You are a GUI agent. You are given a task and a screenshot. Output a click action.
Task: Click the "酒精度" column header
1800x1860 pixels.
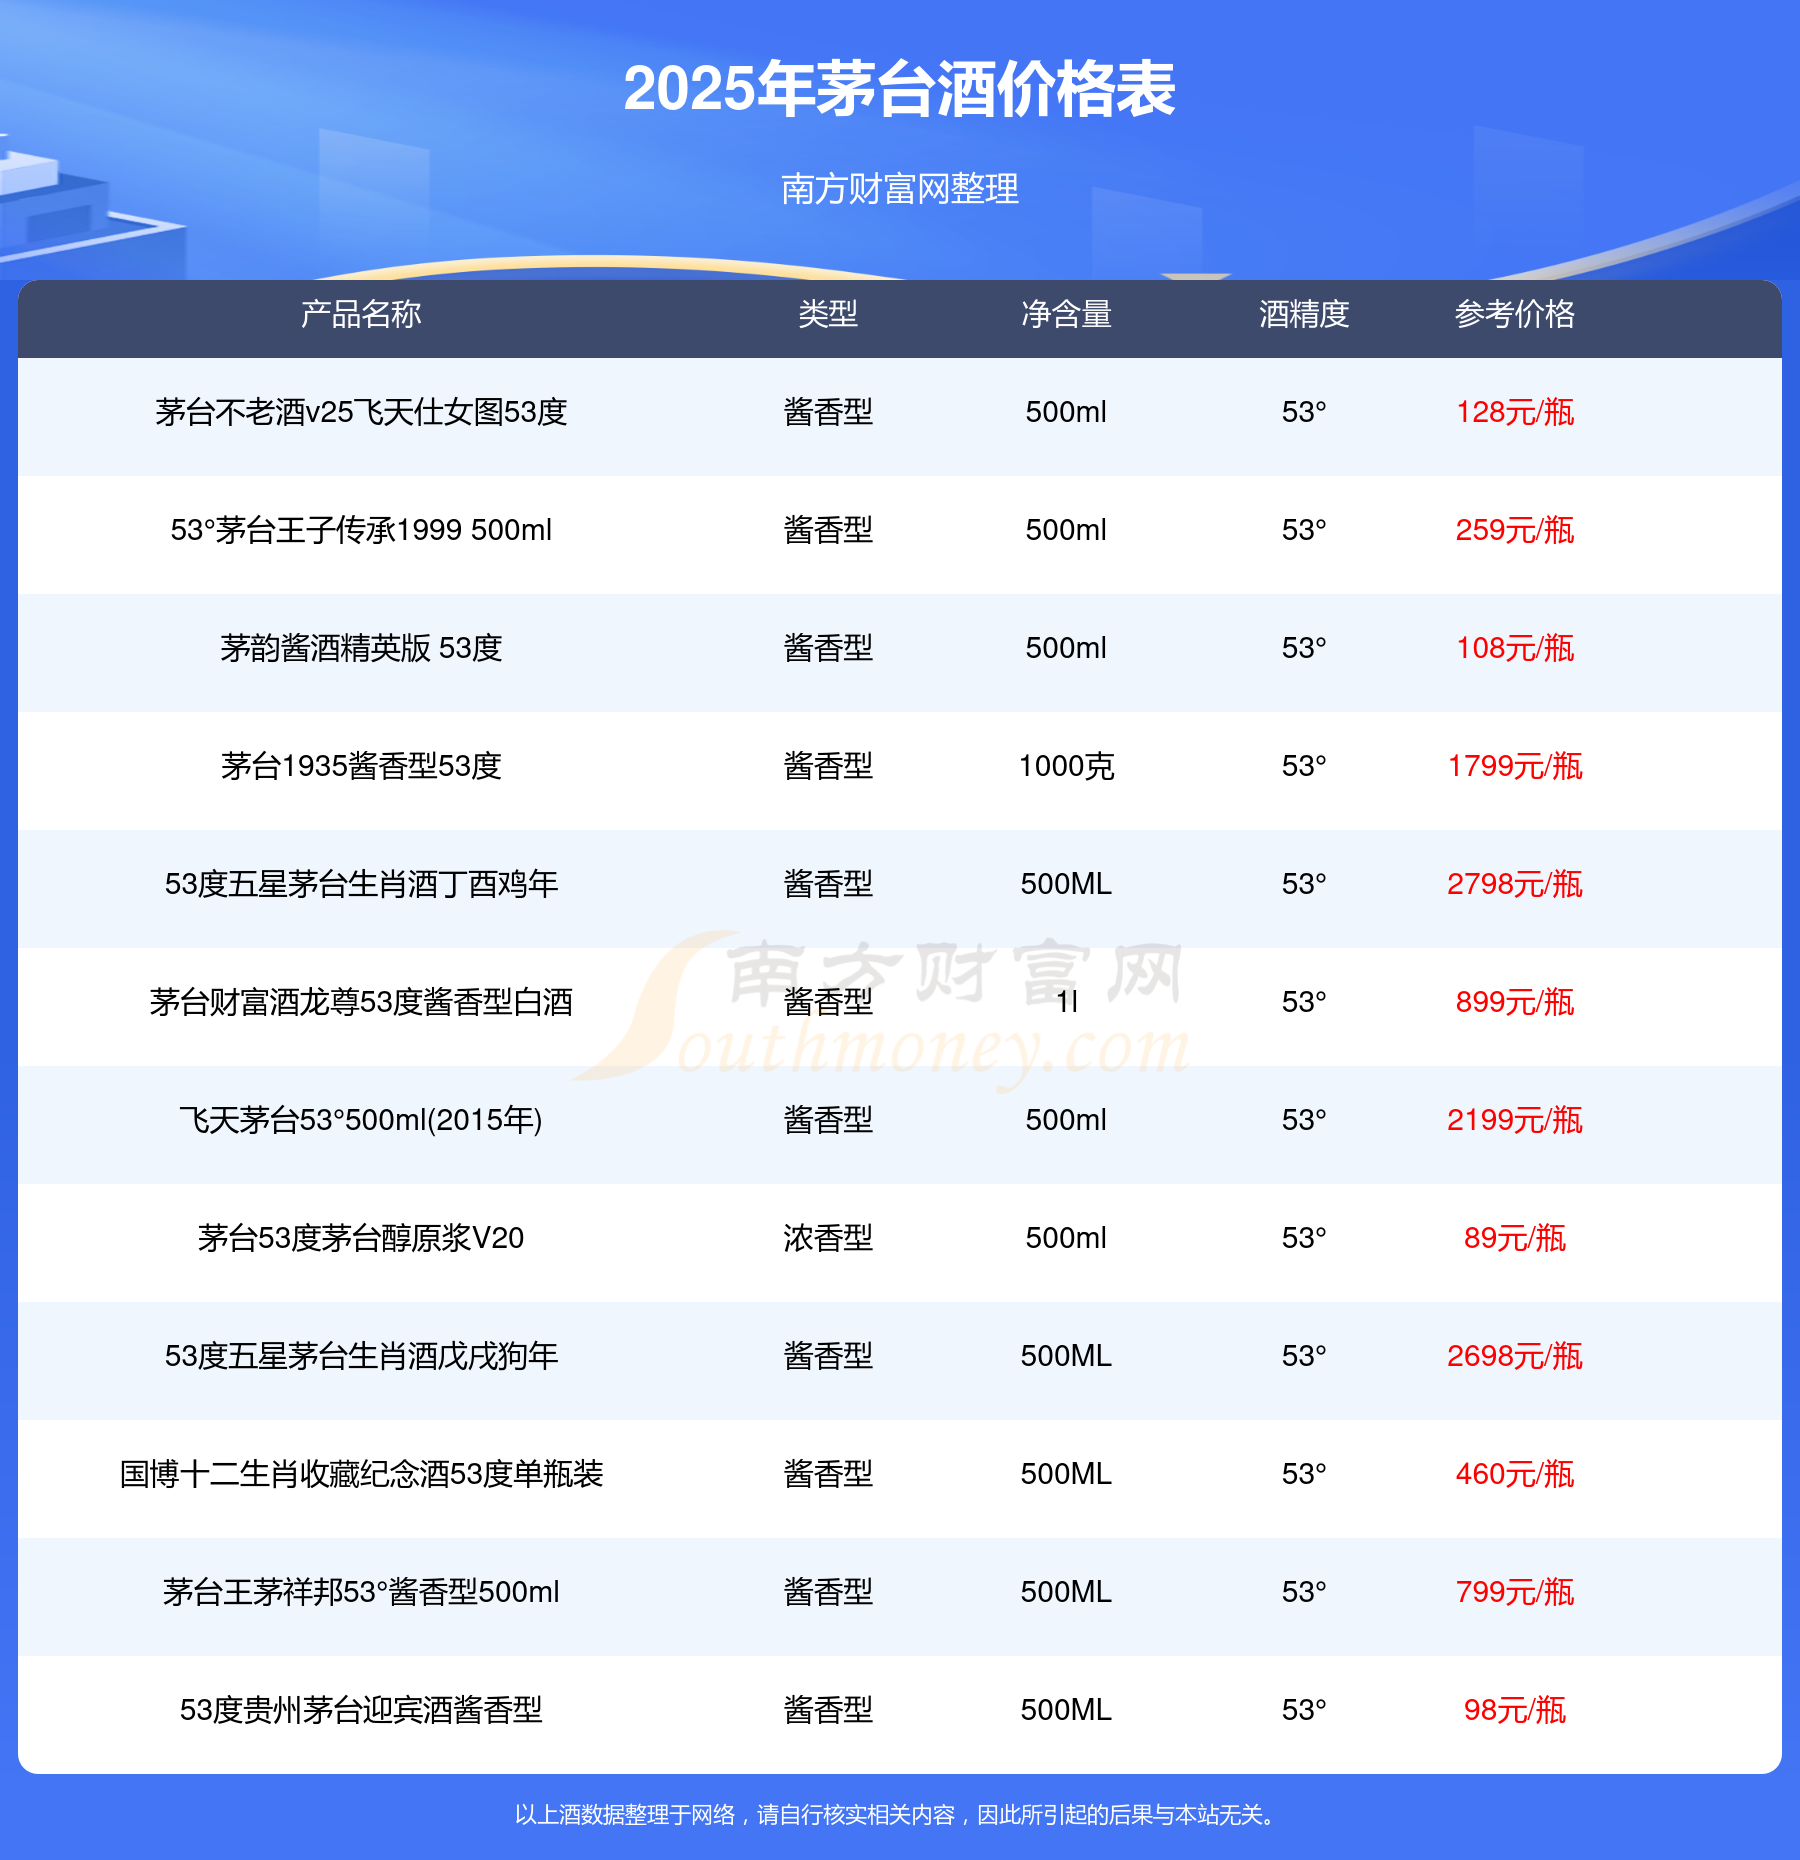pos(1304,314)
